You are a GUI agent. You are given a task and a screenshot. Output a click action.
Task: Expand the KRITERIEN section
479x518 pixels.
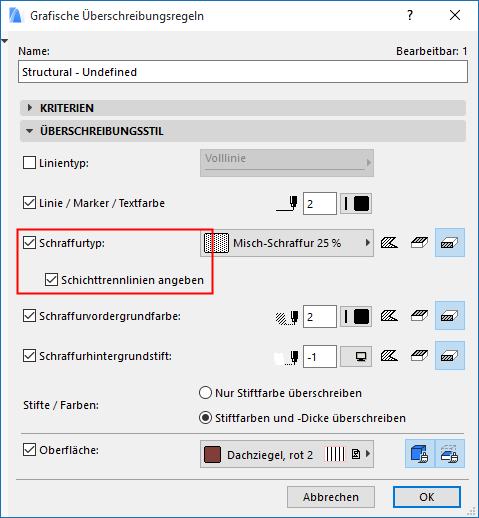click(x=243, y=108)
